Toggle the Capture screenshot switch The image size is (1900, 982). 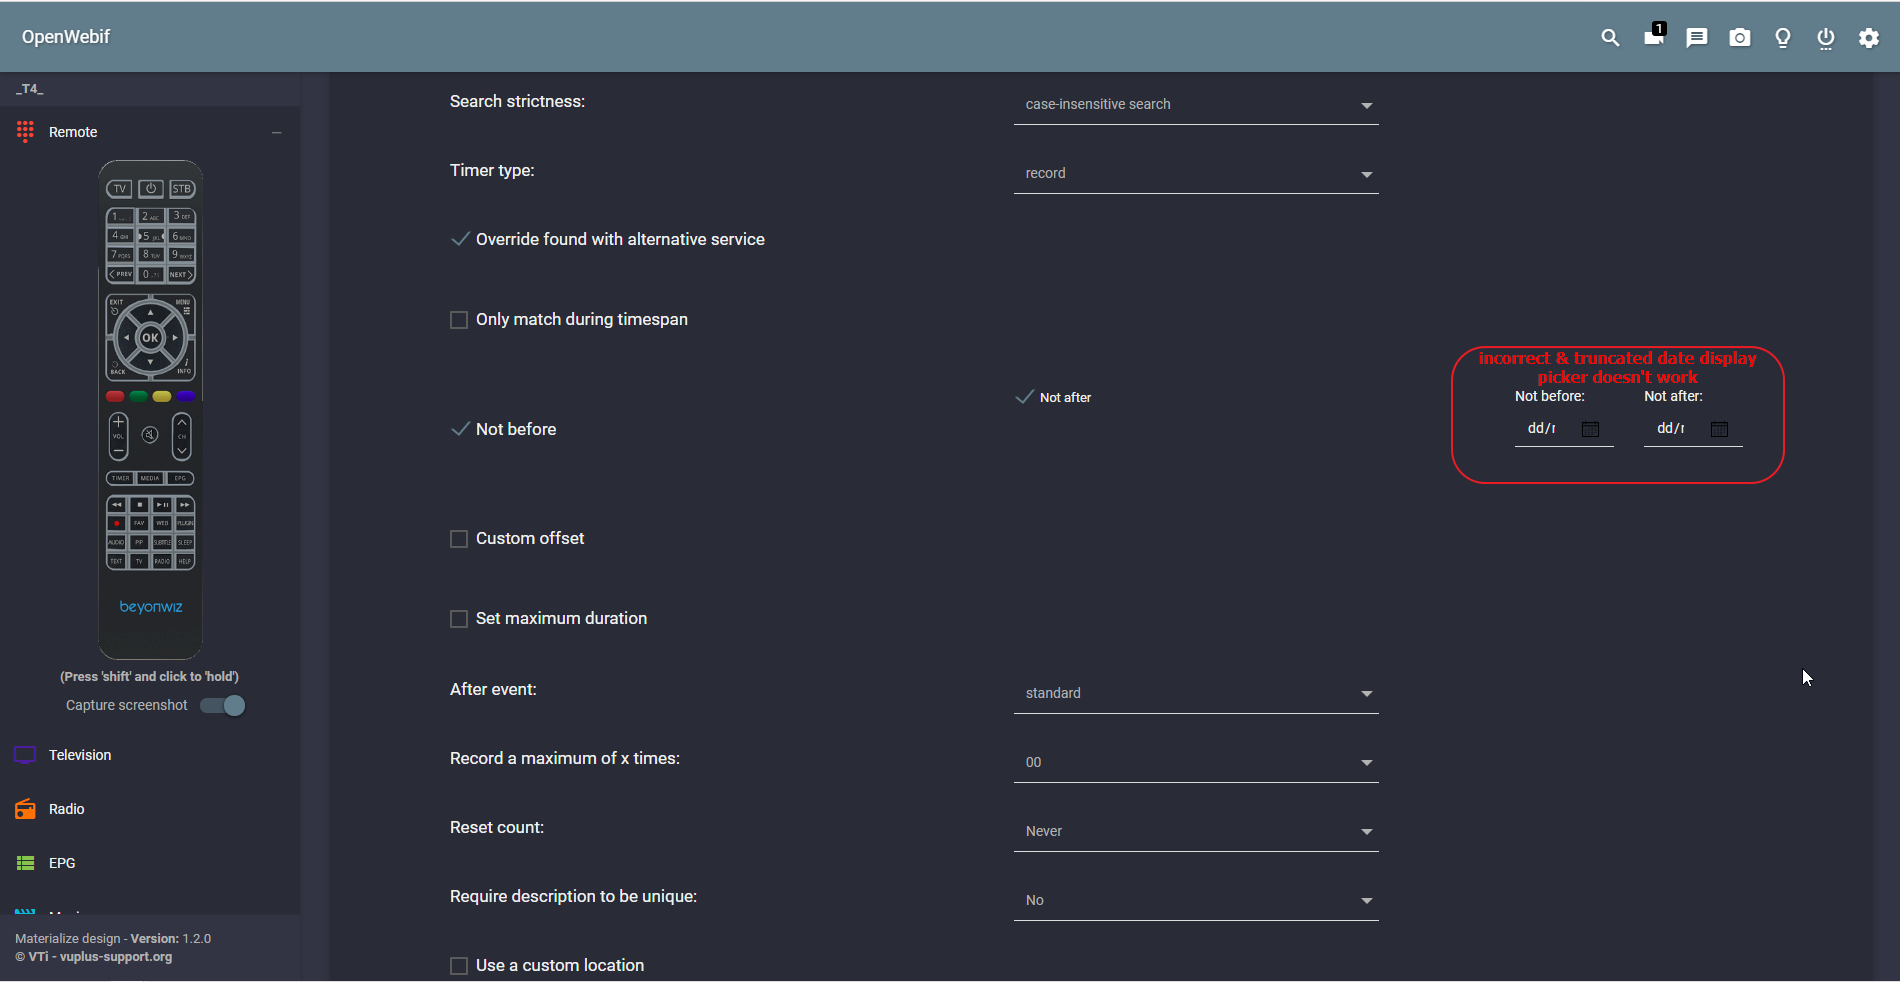pos(222,705)
